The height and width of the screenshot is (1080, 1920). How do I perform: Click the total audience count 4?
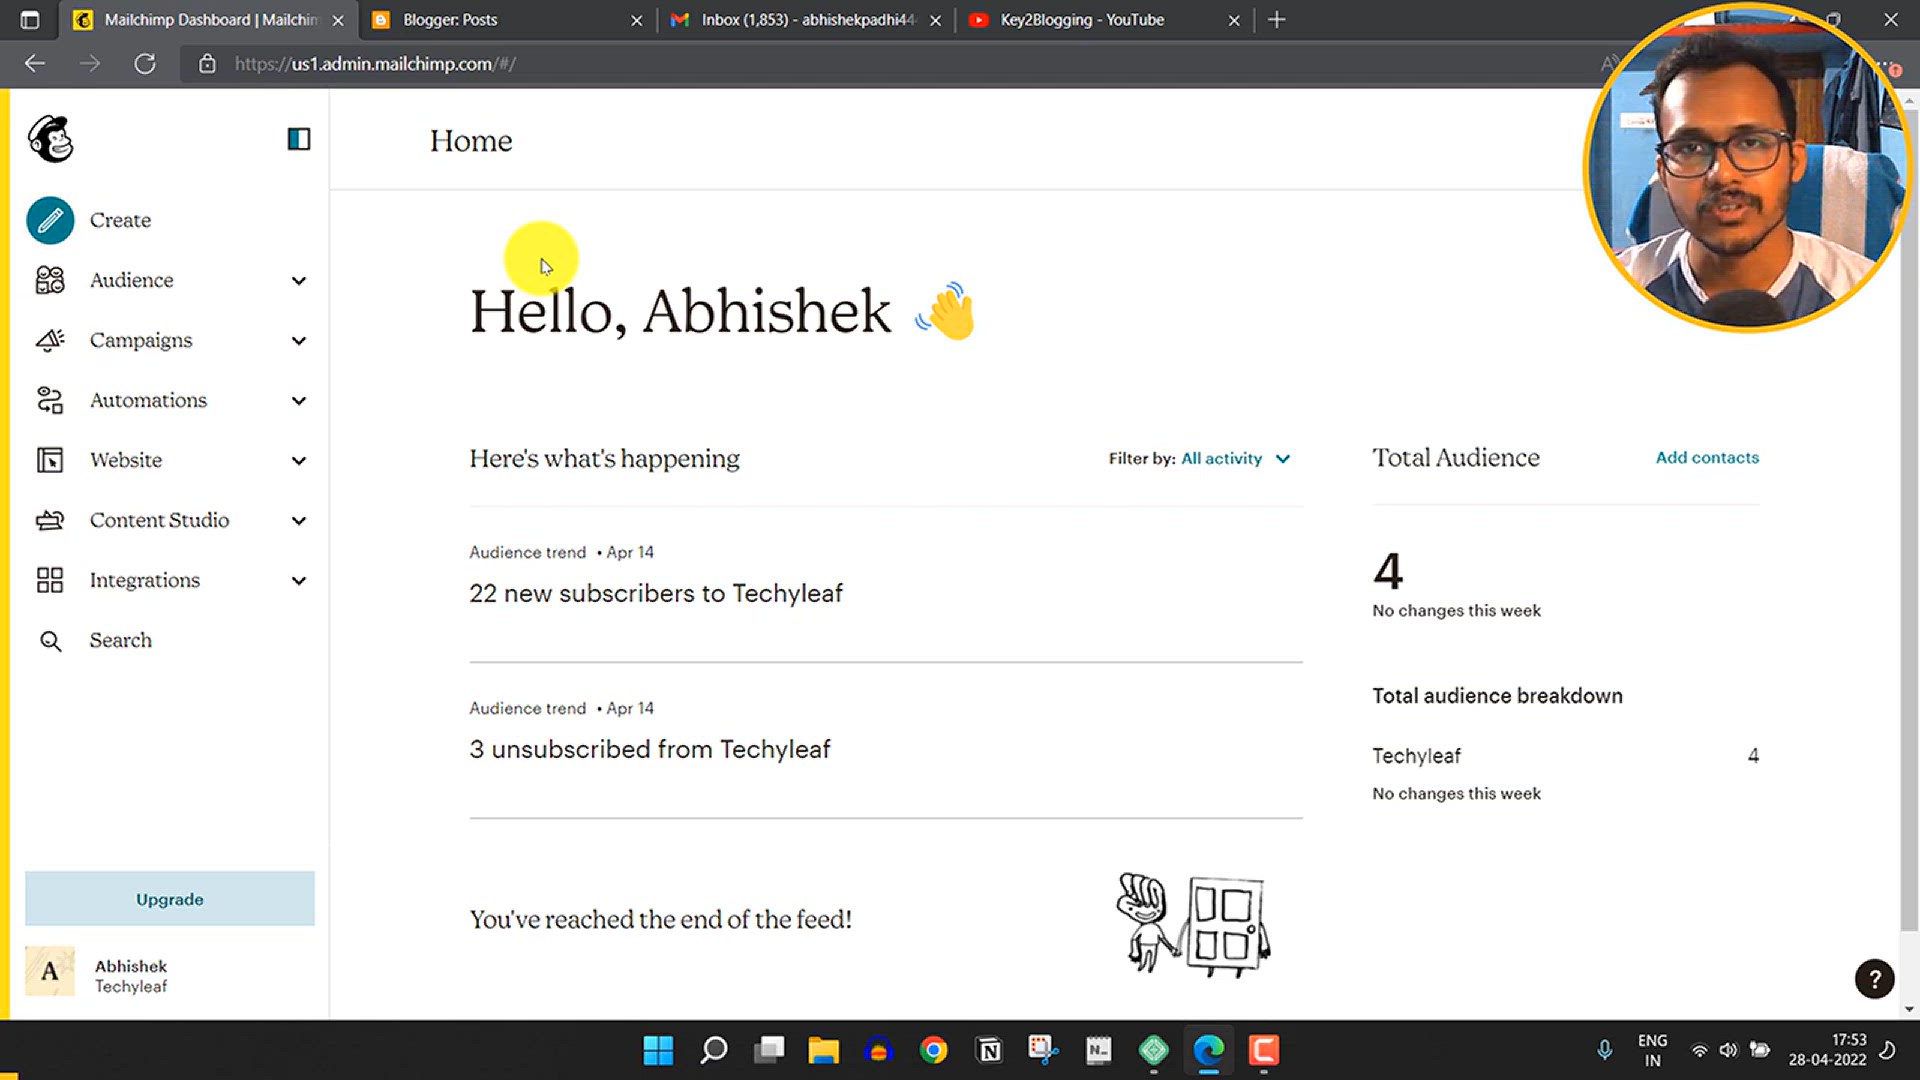[1388, 572]
